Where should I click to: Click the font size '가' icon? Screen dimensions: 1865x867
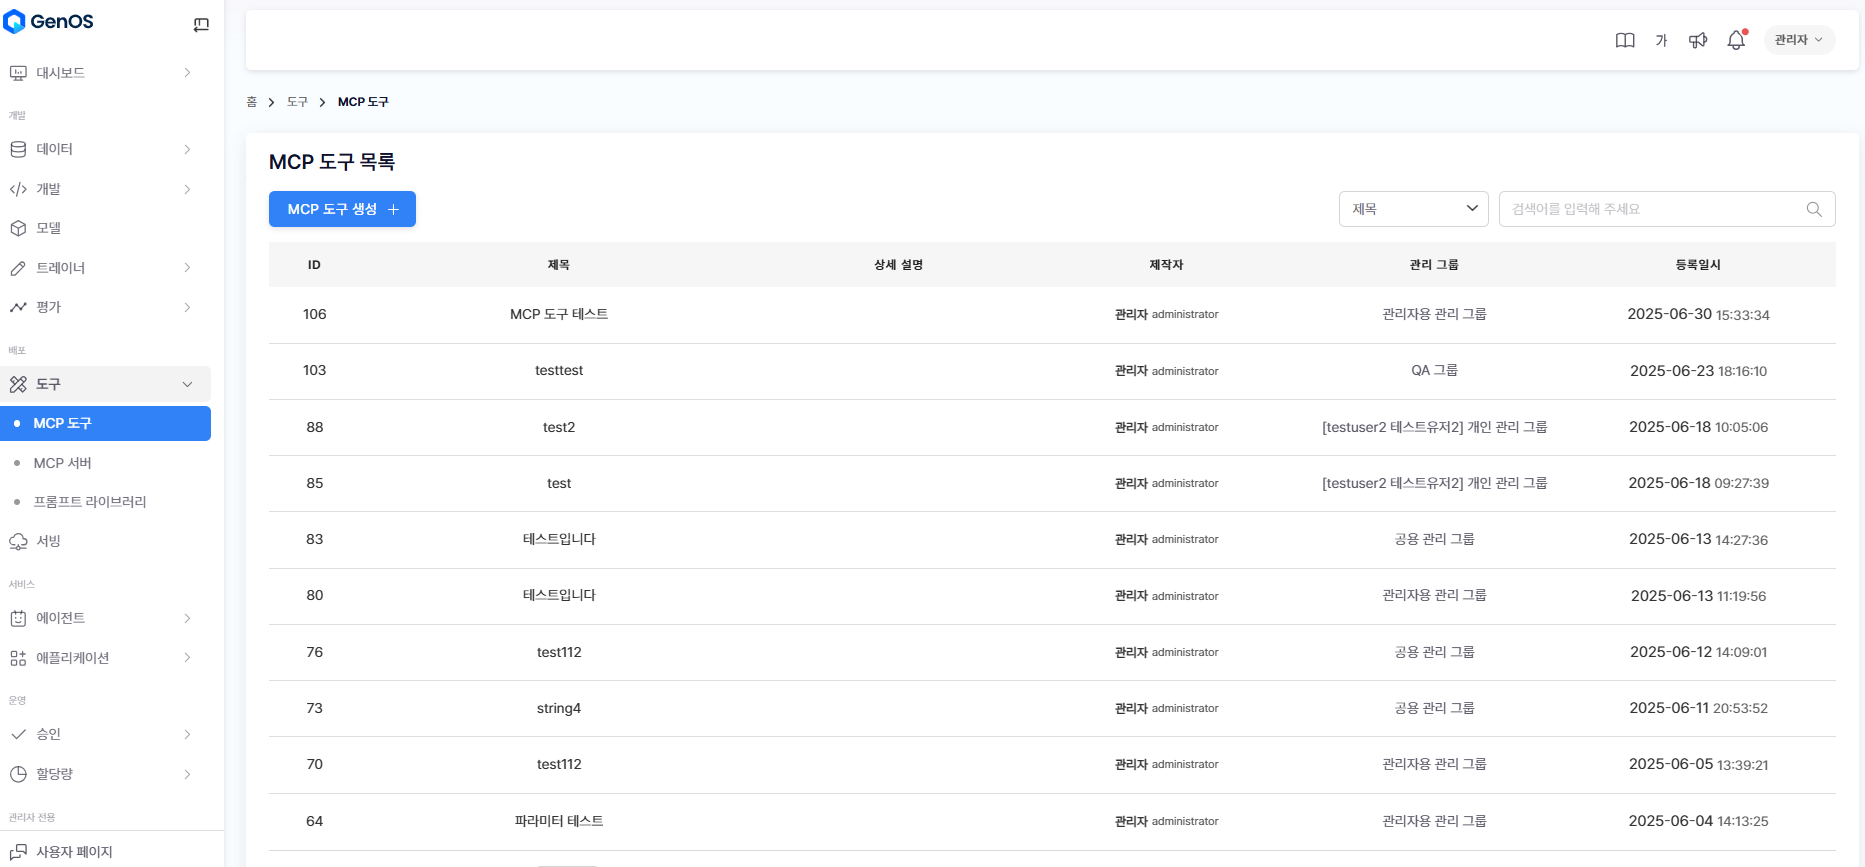click(x=1661, y=40)
